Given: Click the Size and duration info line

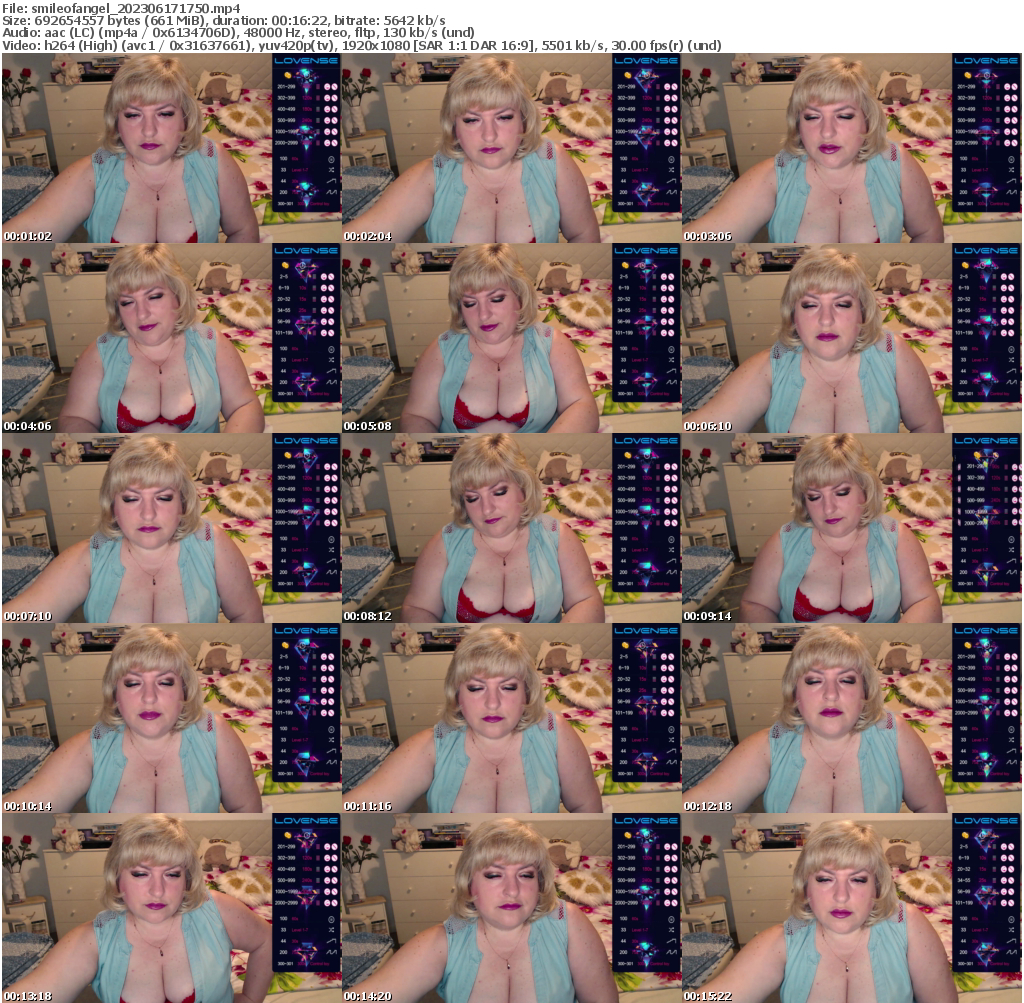Looking at the screenshot, I should pyautogui.click(x=224, y=21).
